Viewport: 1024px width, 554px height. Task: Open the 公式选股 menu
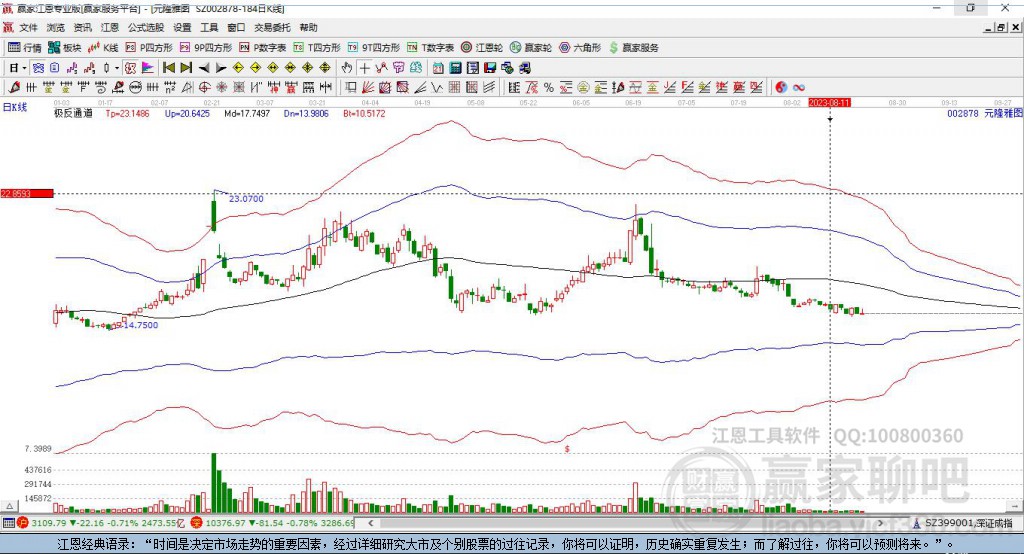(x=146, y=27)
